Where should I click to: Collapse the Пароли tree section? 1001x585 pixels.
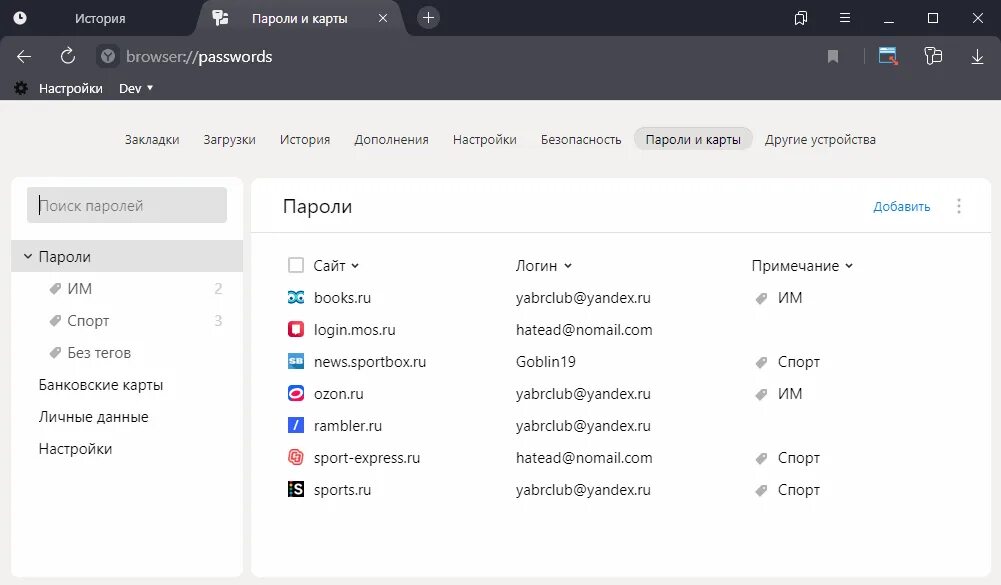coord(27,257)
